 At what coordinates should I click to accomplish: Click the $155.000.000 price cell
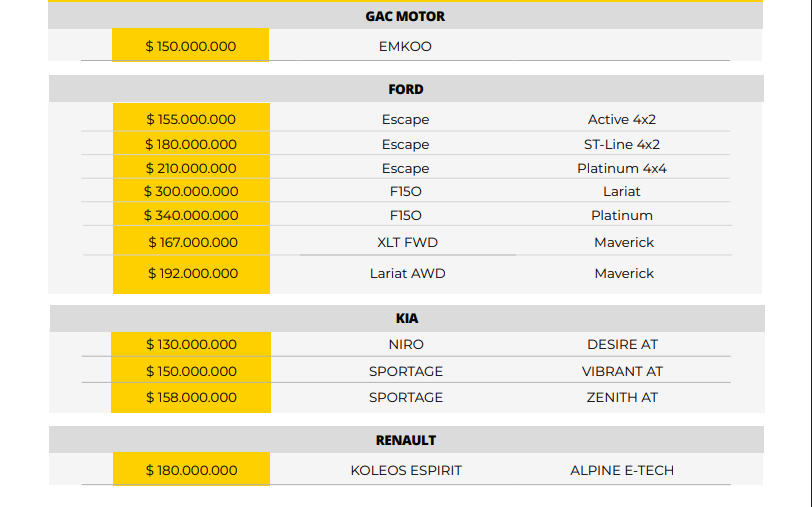tap(191, 119)
